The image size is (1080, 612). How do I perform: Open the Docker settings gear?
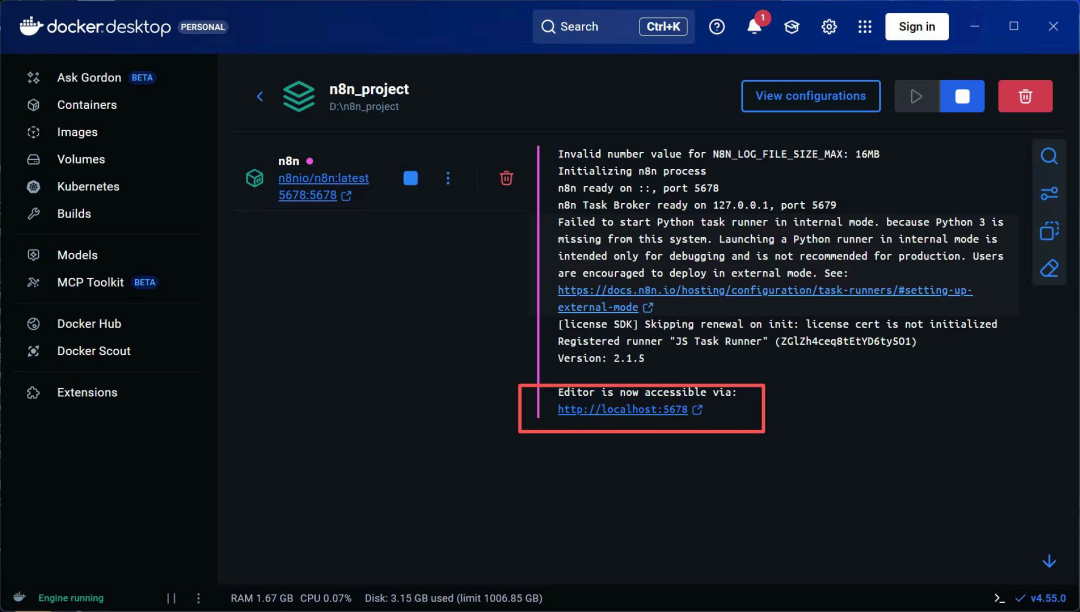tap(828, 26)
